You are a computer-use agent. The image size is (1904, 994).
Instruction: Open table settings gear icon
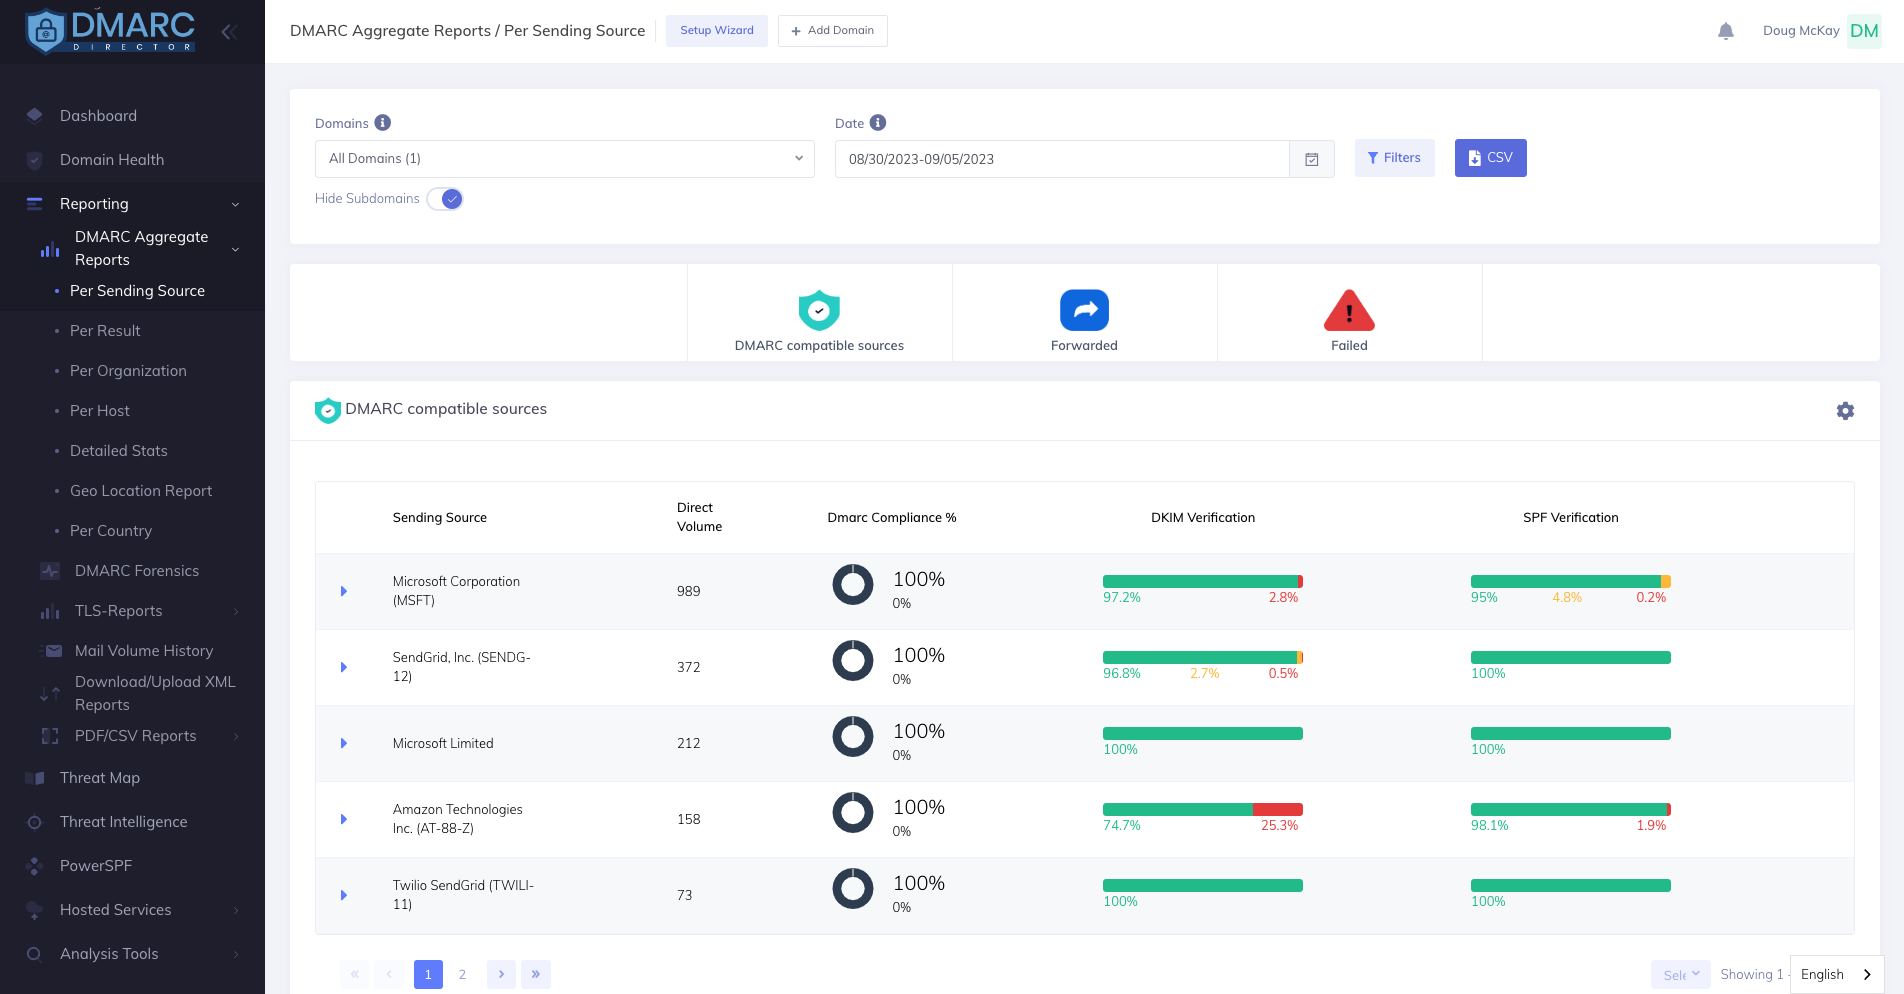pos(1846,411)
